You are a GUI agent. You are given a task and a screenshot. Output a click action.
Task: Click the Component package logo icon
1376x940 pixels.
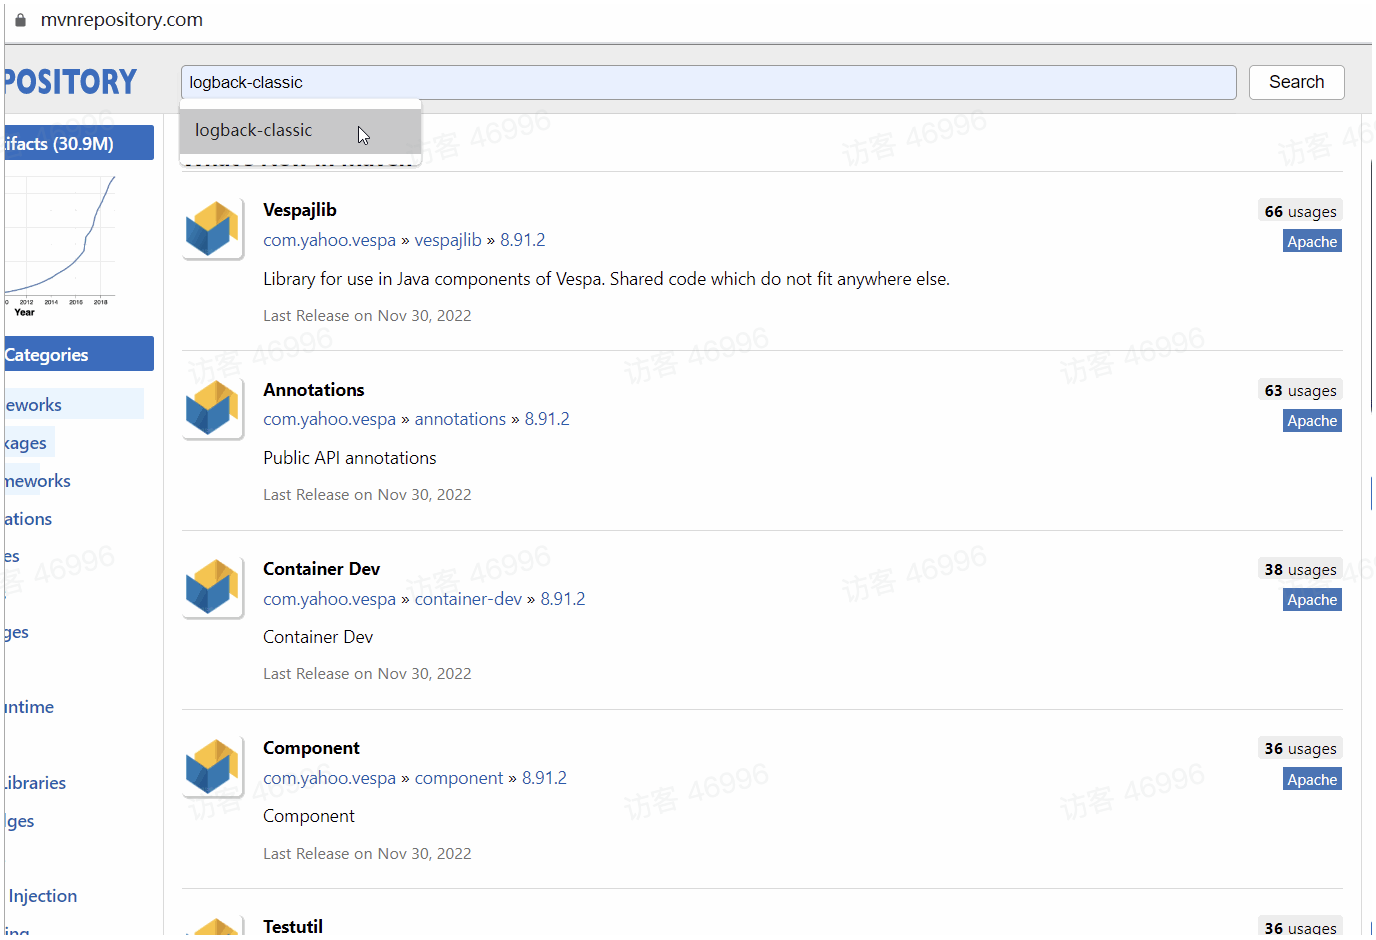coord(212,767)
